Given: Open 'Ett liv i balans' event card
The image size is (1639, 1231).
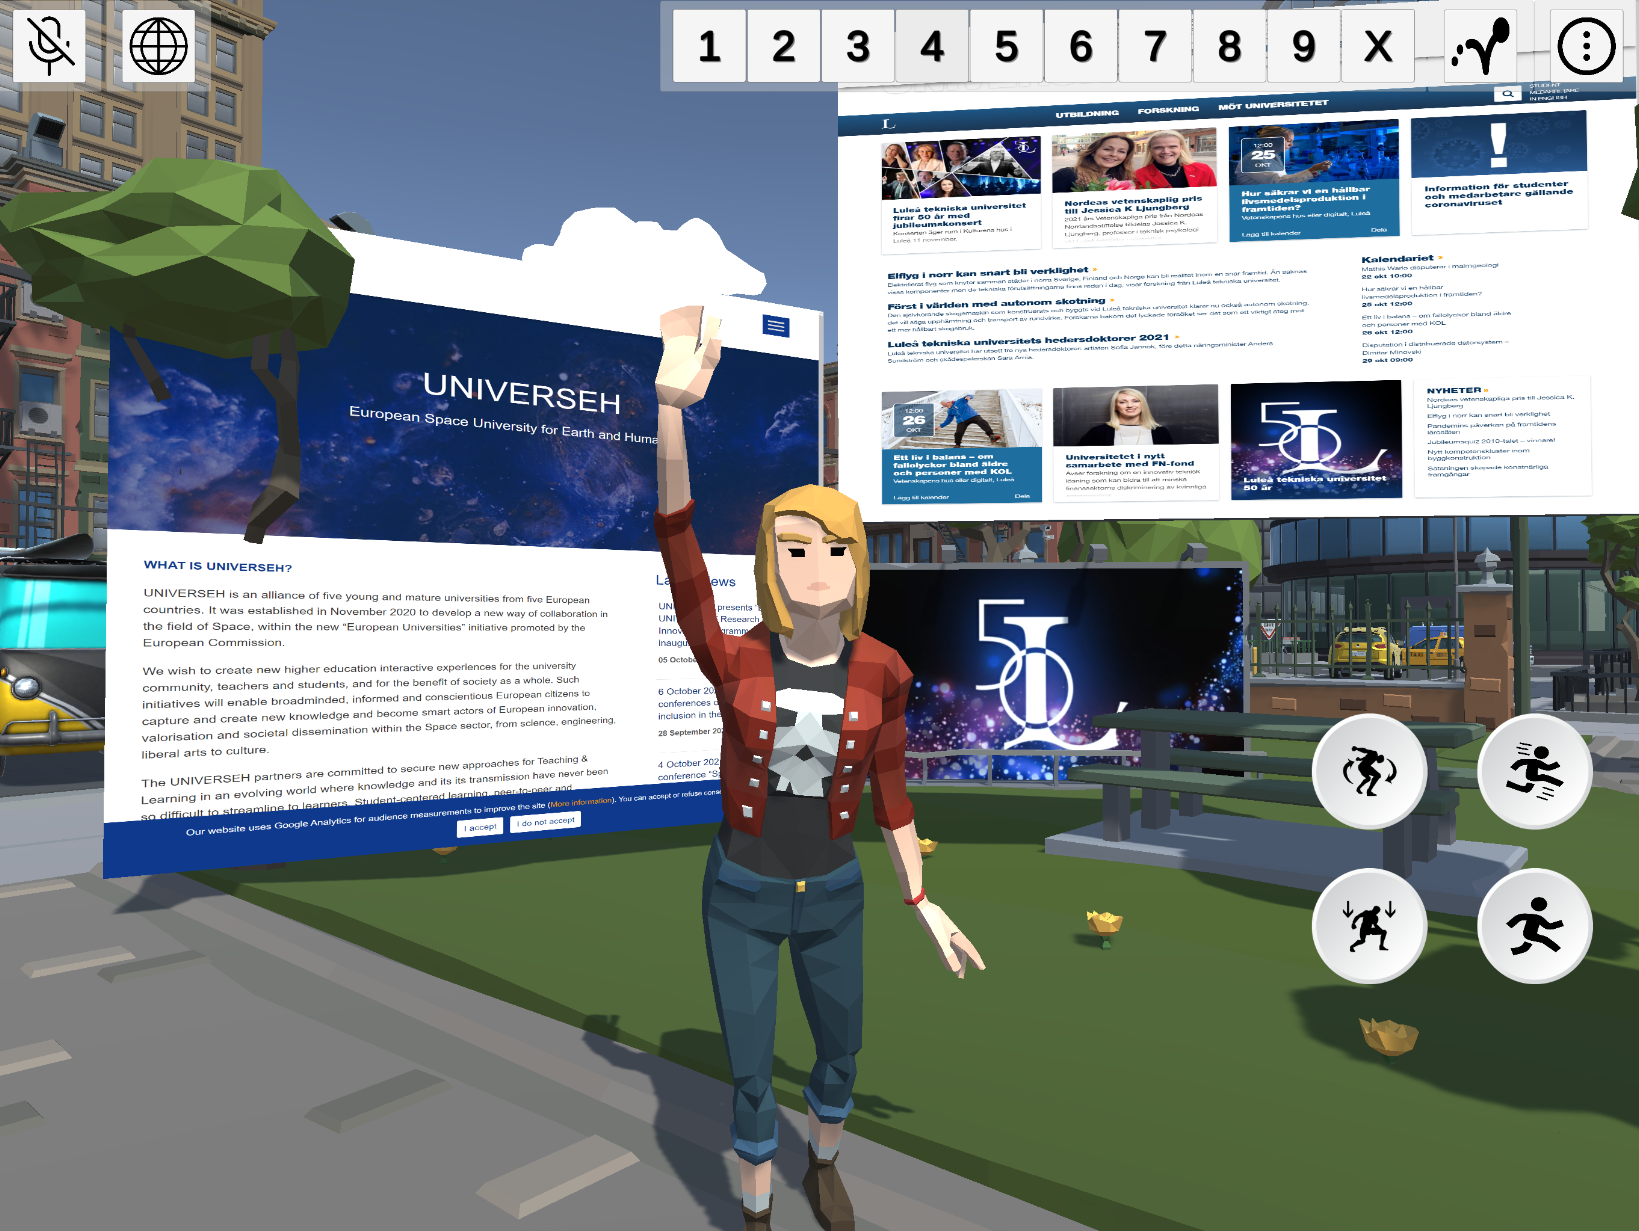Looking at the screenshot, I should click(x=961, y=446).
